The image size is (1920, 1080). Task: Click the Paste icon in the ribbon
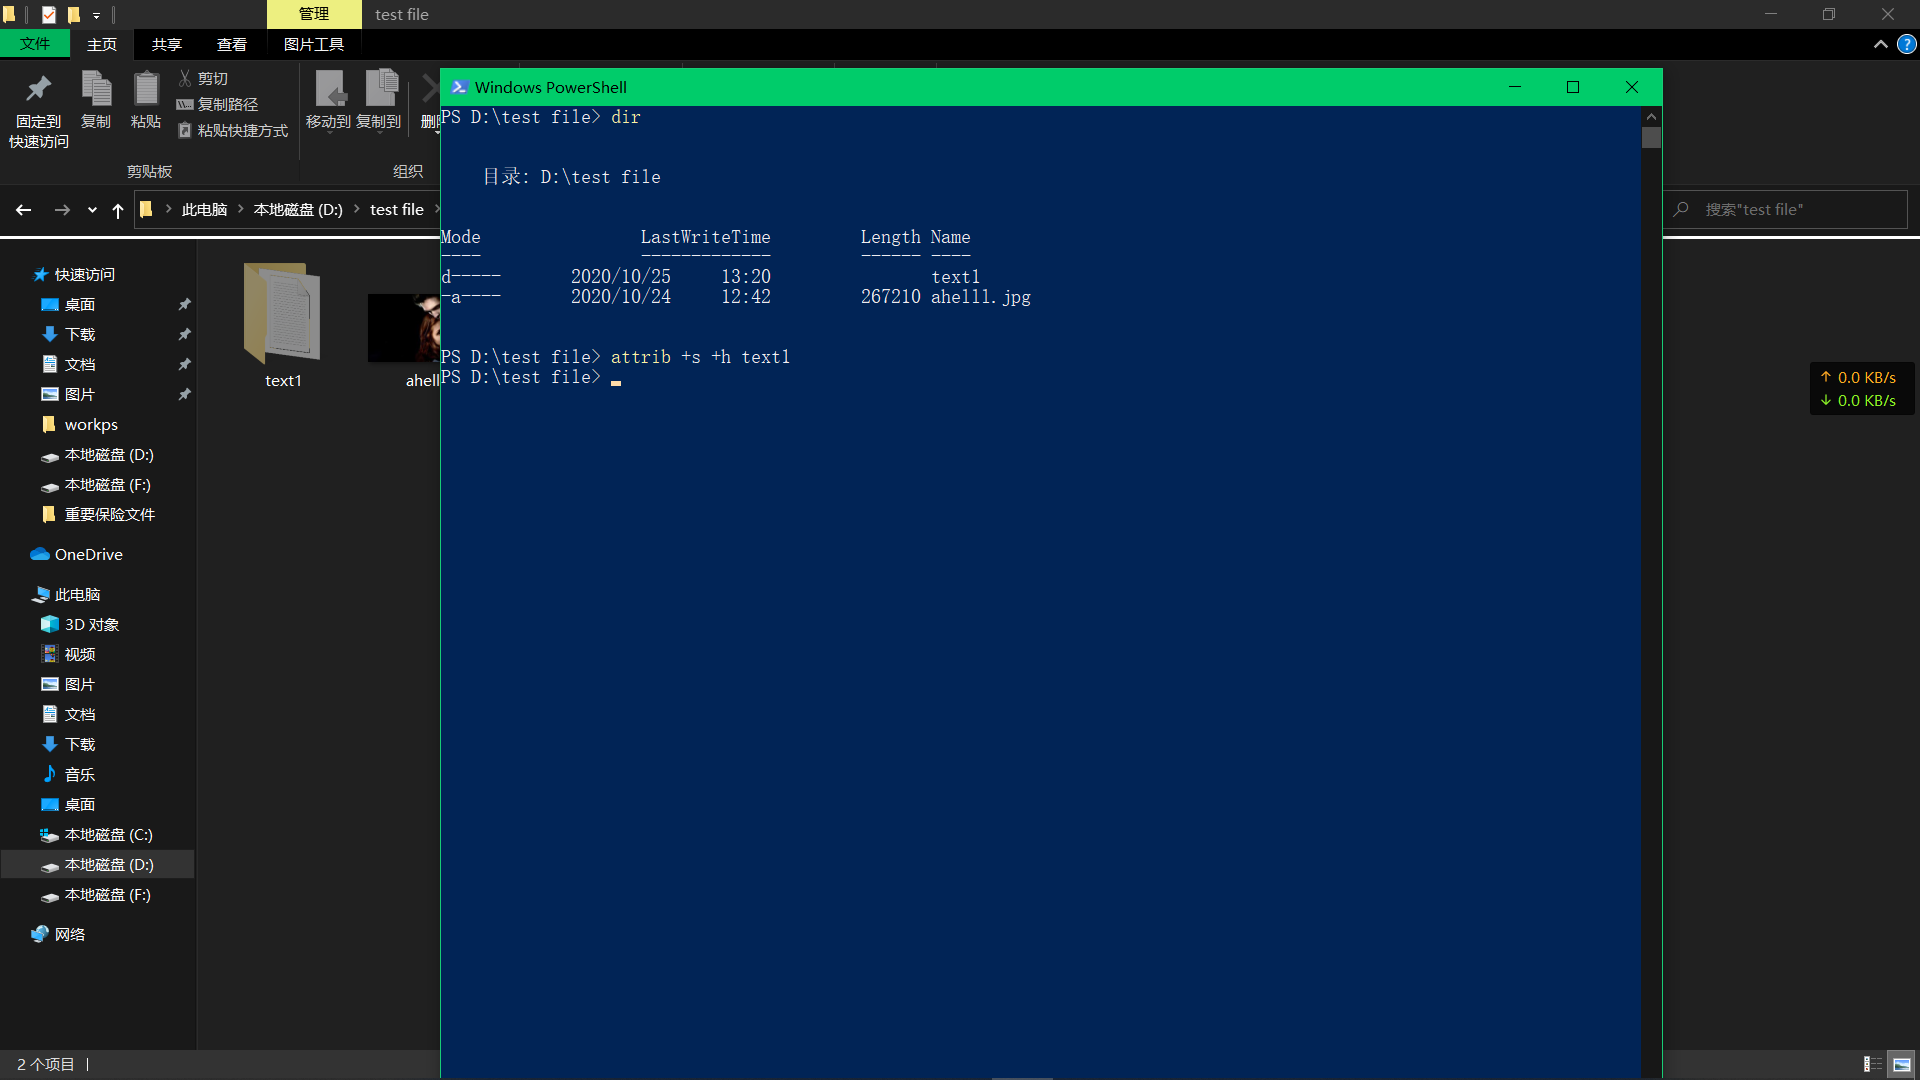146,91
